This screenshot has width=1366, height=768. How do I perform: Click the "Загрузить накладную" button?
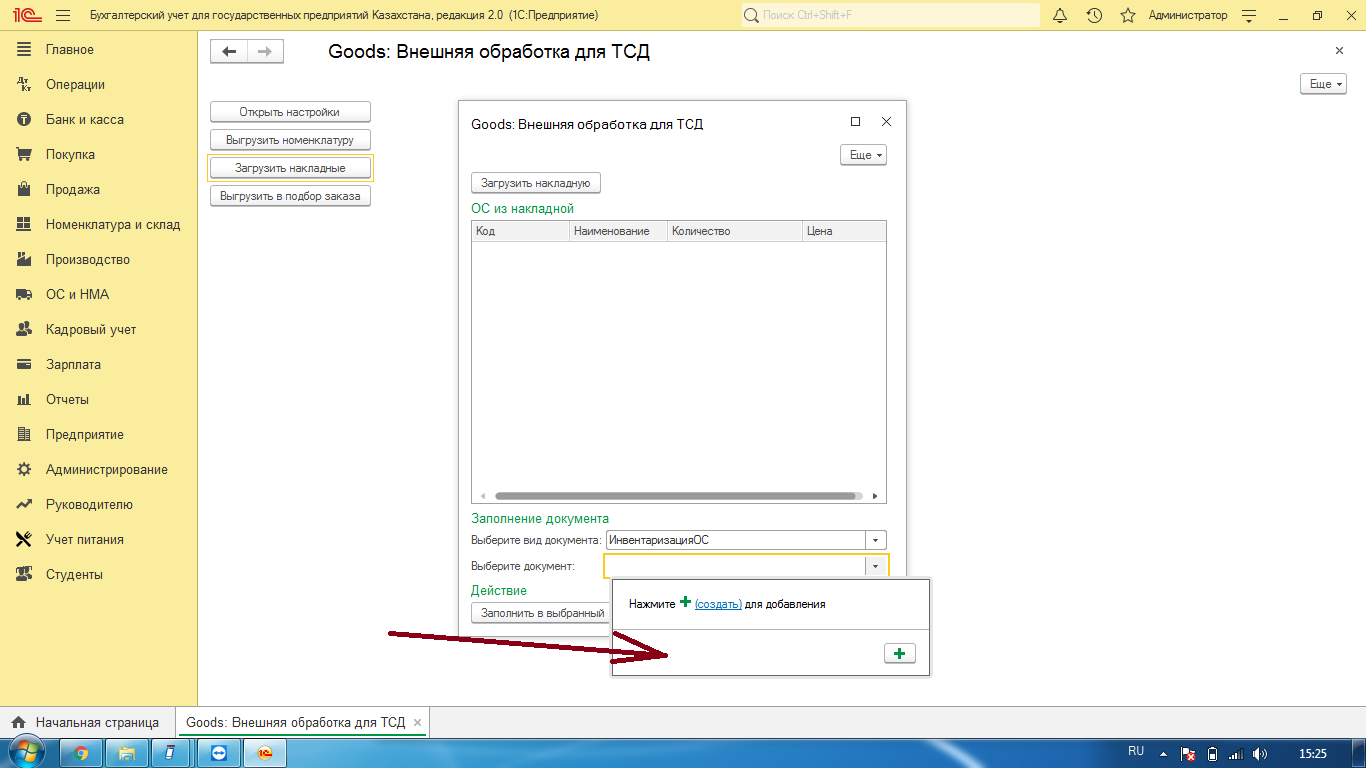[x=536, y=183]
